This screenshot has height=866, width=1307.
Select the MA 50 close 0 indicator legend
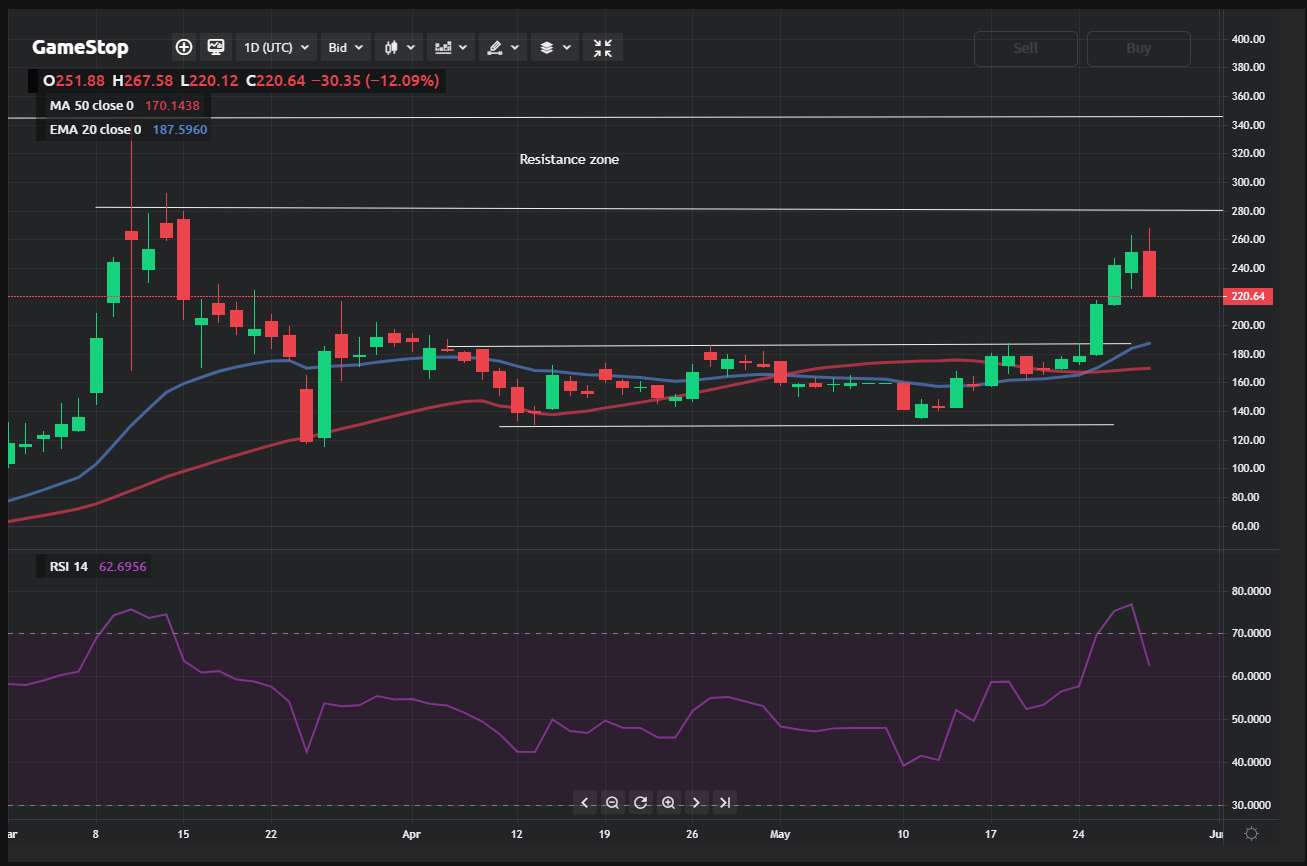point(91,105)
